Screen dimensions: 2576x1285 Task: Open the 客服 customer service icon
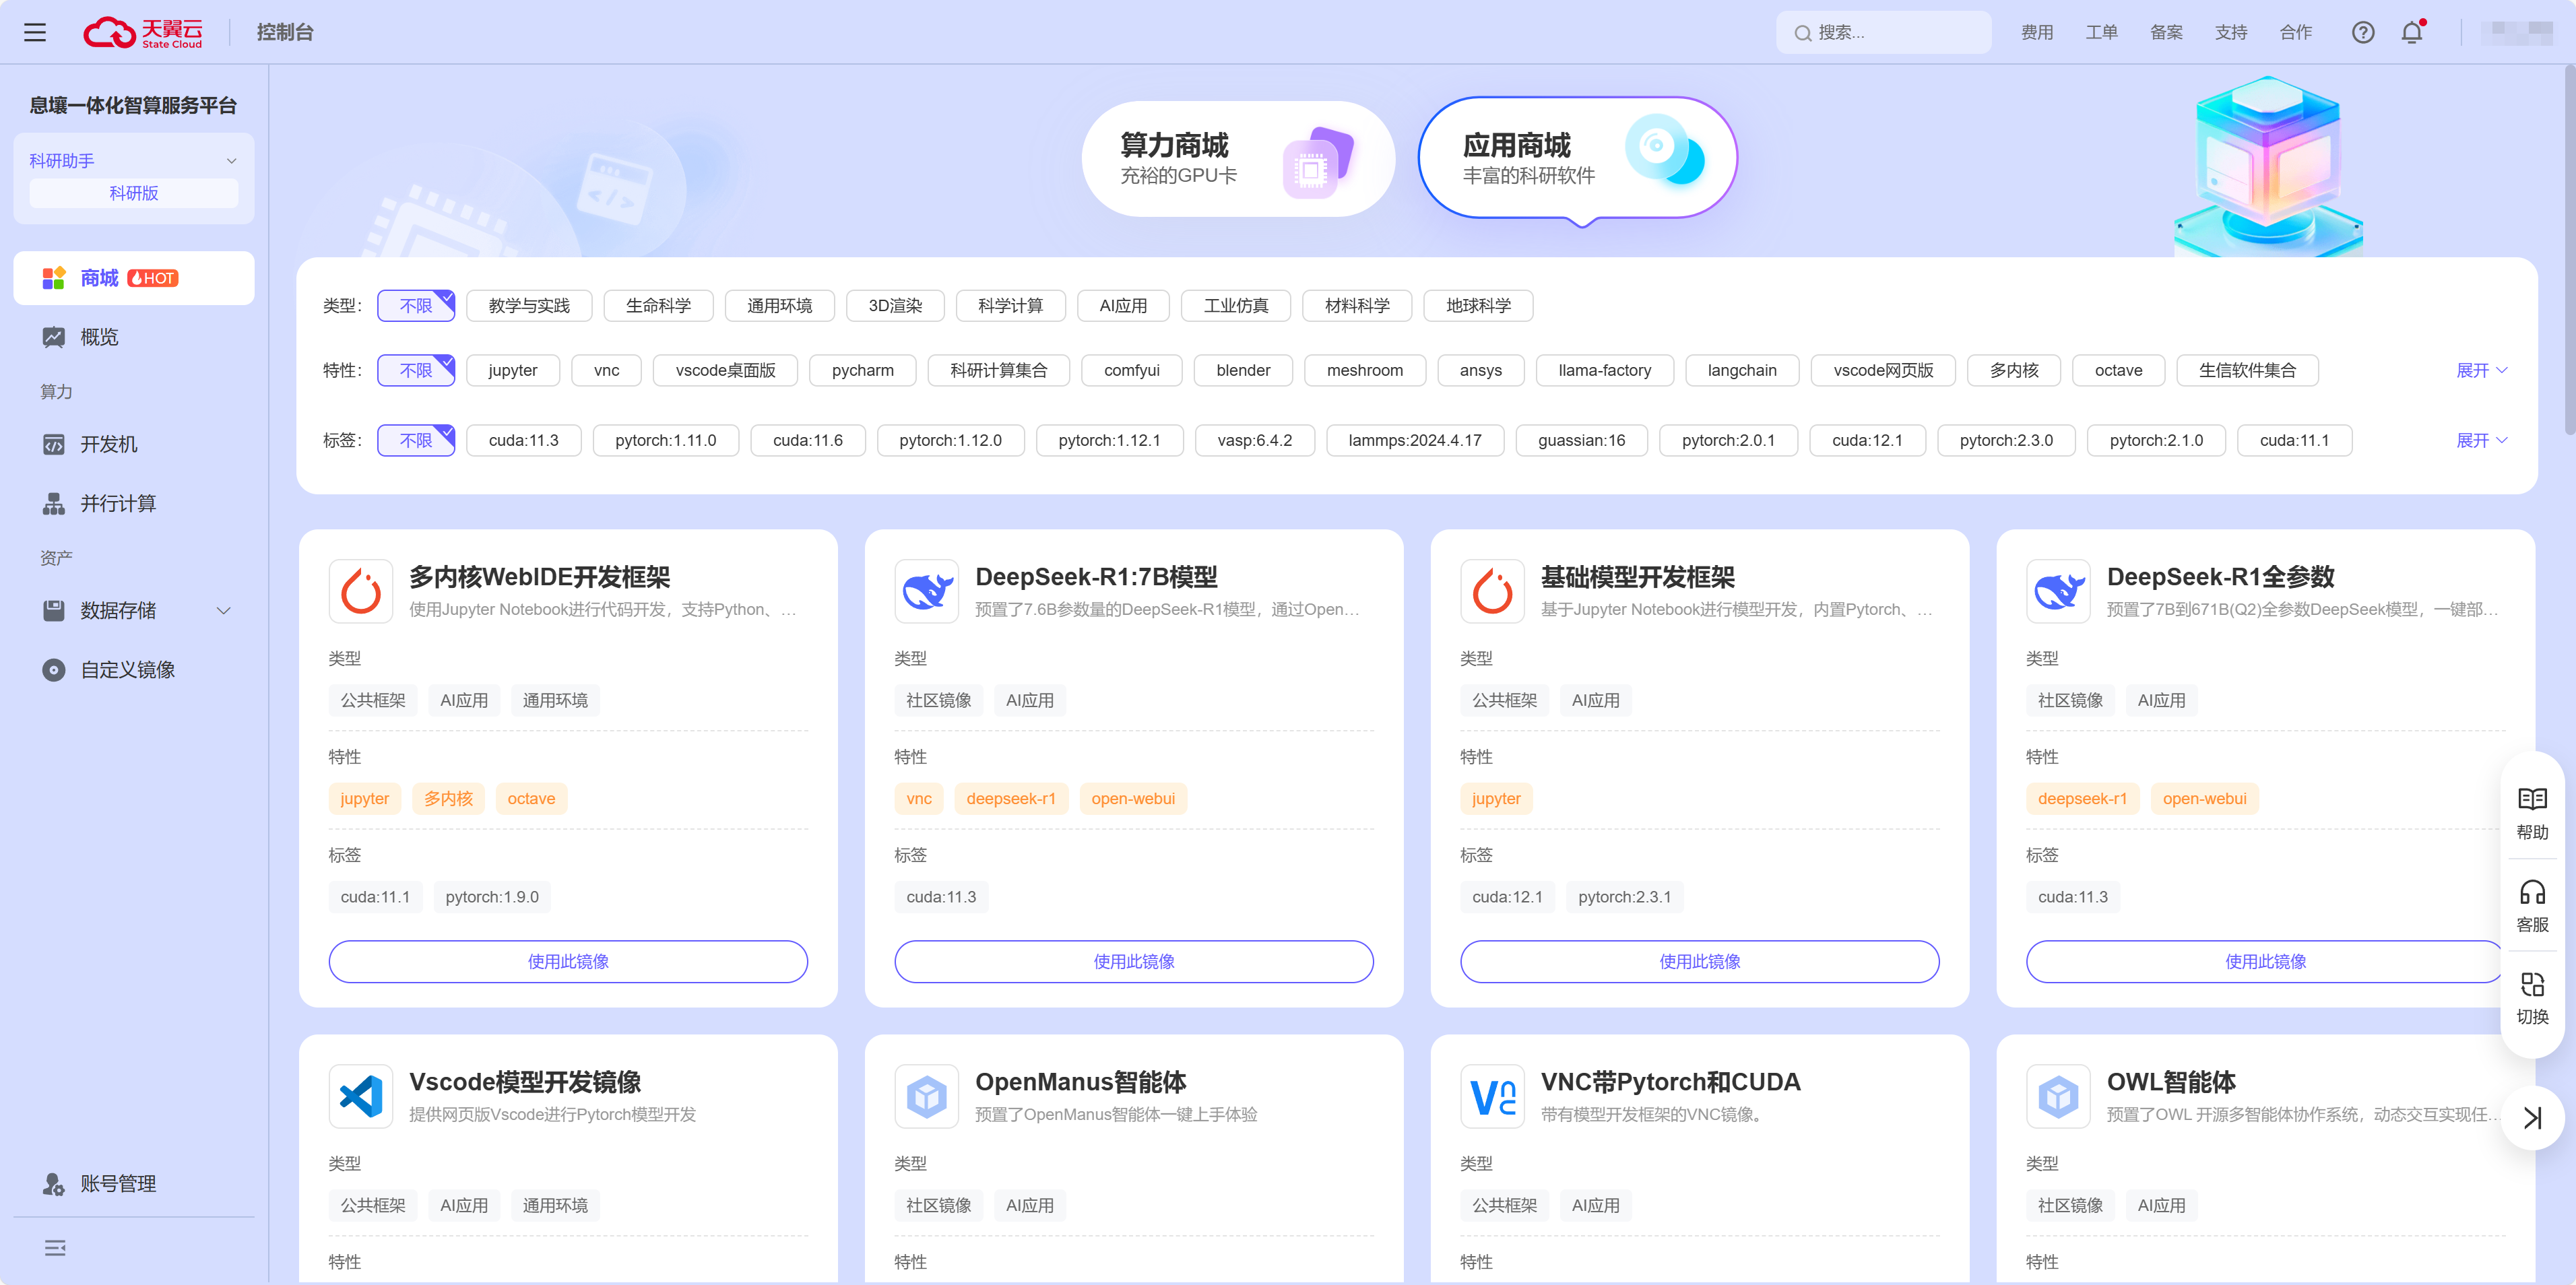[2532, 906]
